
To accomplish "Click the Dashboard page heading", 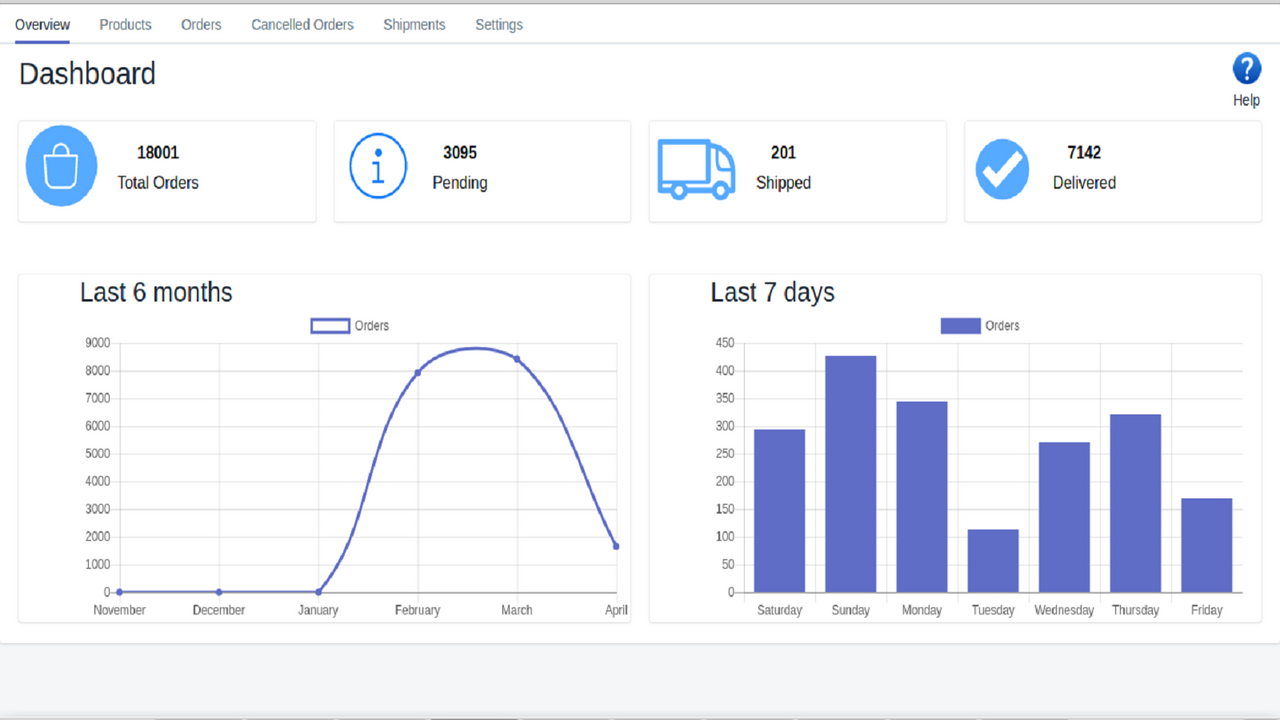I will click(x=87, y=73).
